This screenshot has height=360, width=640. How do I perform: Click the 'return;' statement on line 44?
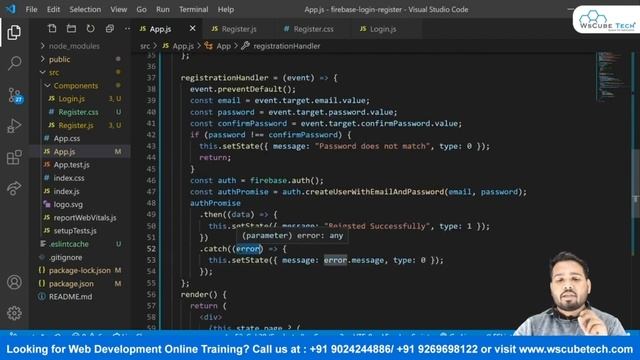pos(215,158)
